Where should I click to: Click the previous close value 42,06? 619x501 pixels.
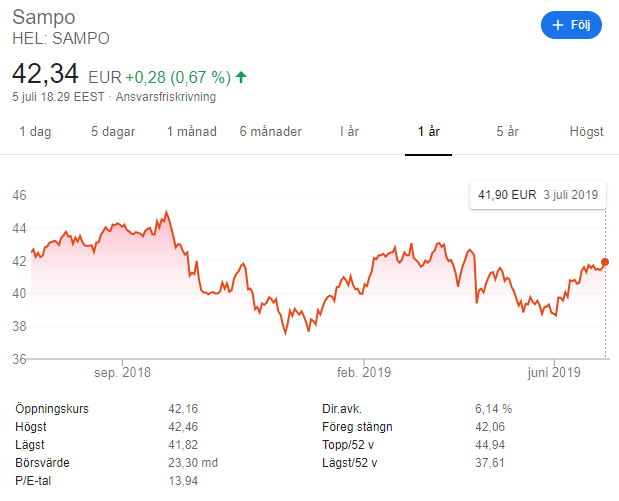click(x=490, y=427)
